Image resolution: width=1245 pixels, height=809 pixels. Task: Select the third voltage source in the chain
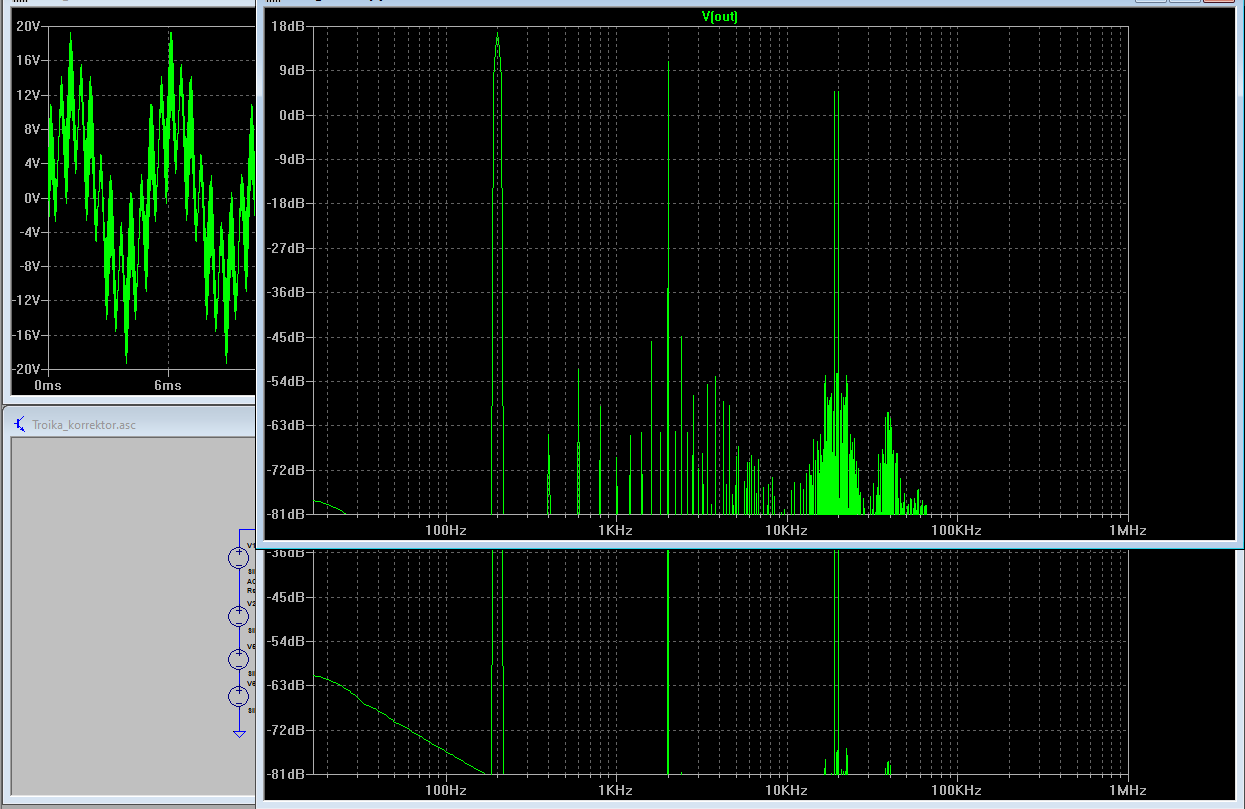click(239, 658)
